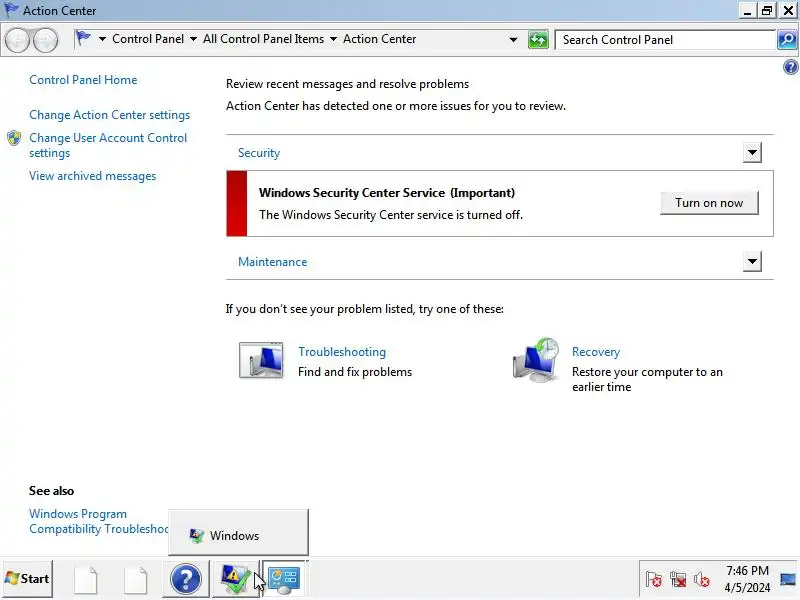Open View archived messages link
Image resolution: width=800 pixels, height=600 pixels.
point(92,176)
